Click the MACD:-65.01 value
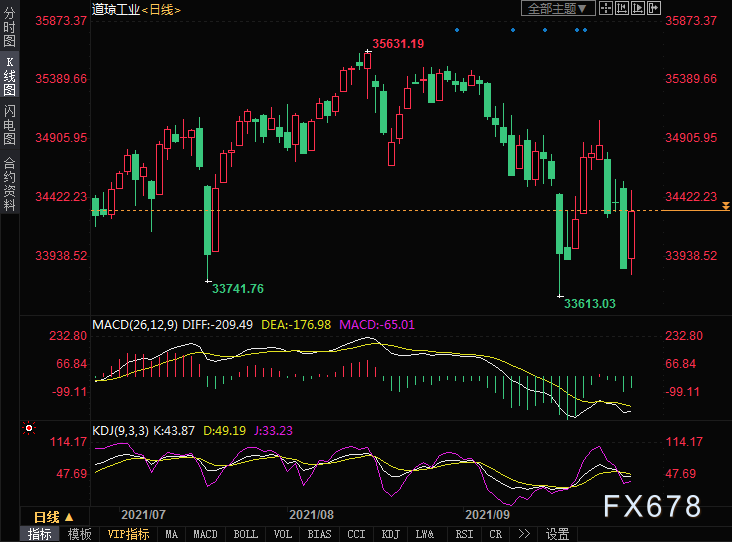The width and height of the screenshot is (732, 542). coord(377,325)
